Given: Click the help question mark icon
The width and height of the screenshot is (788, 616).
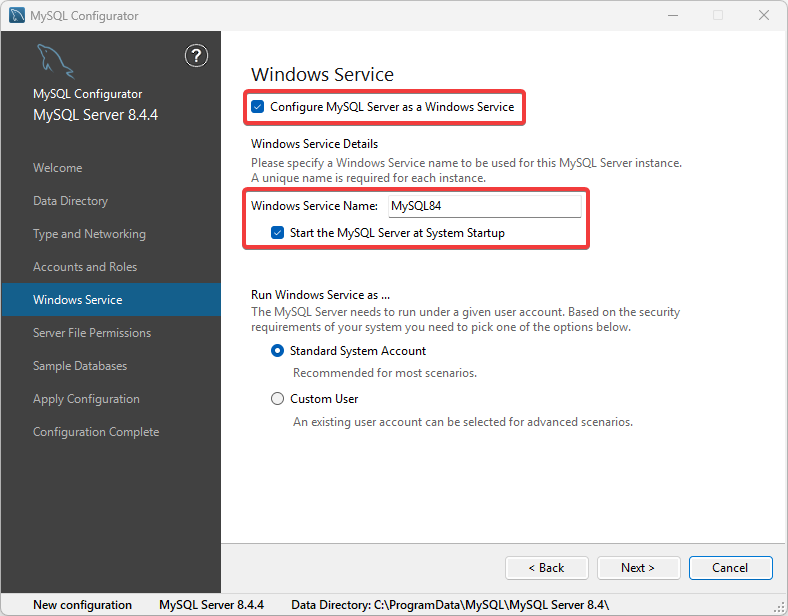Looking at the screenshot, I should click(197, 56).
